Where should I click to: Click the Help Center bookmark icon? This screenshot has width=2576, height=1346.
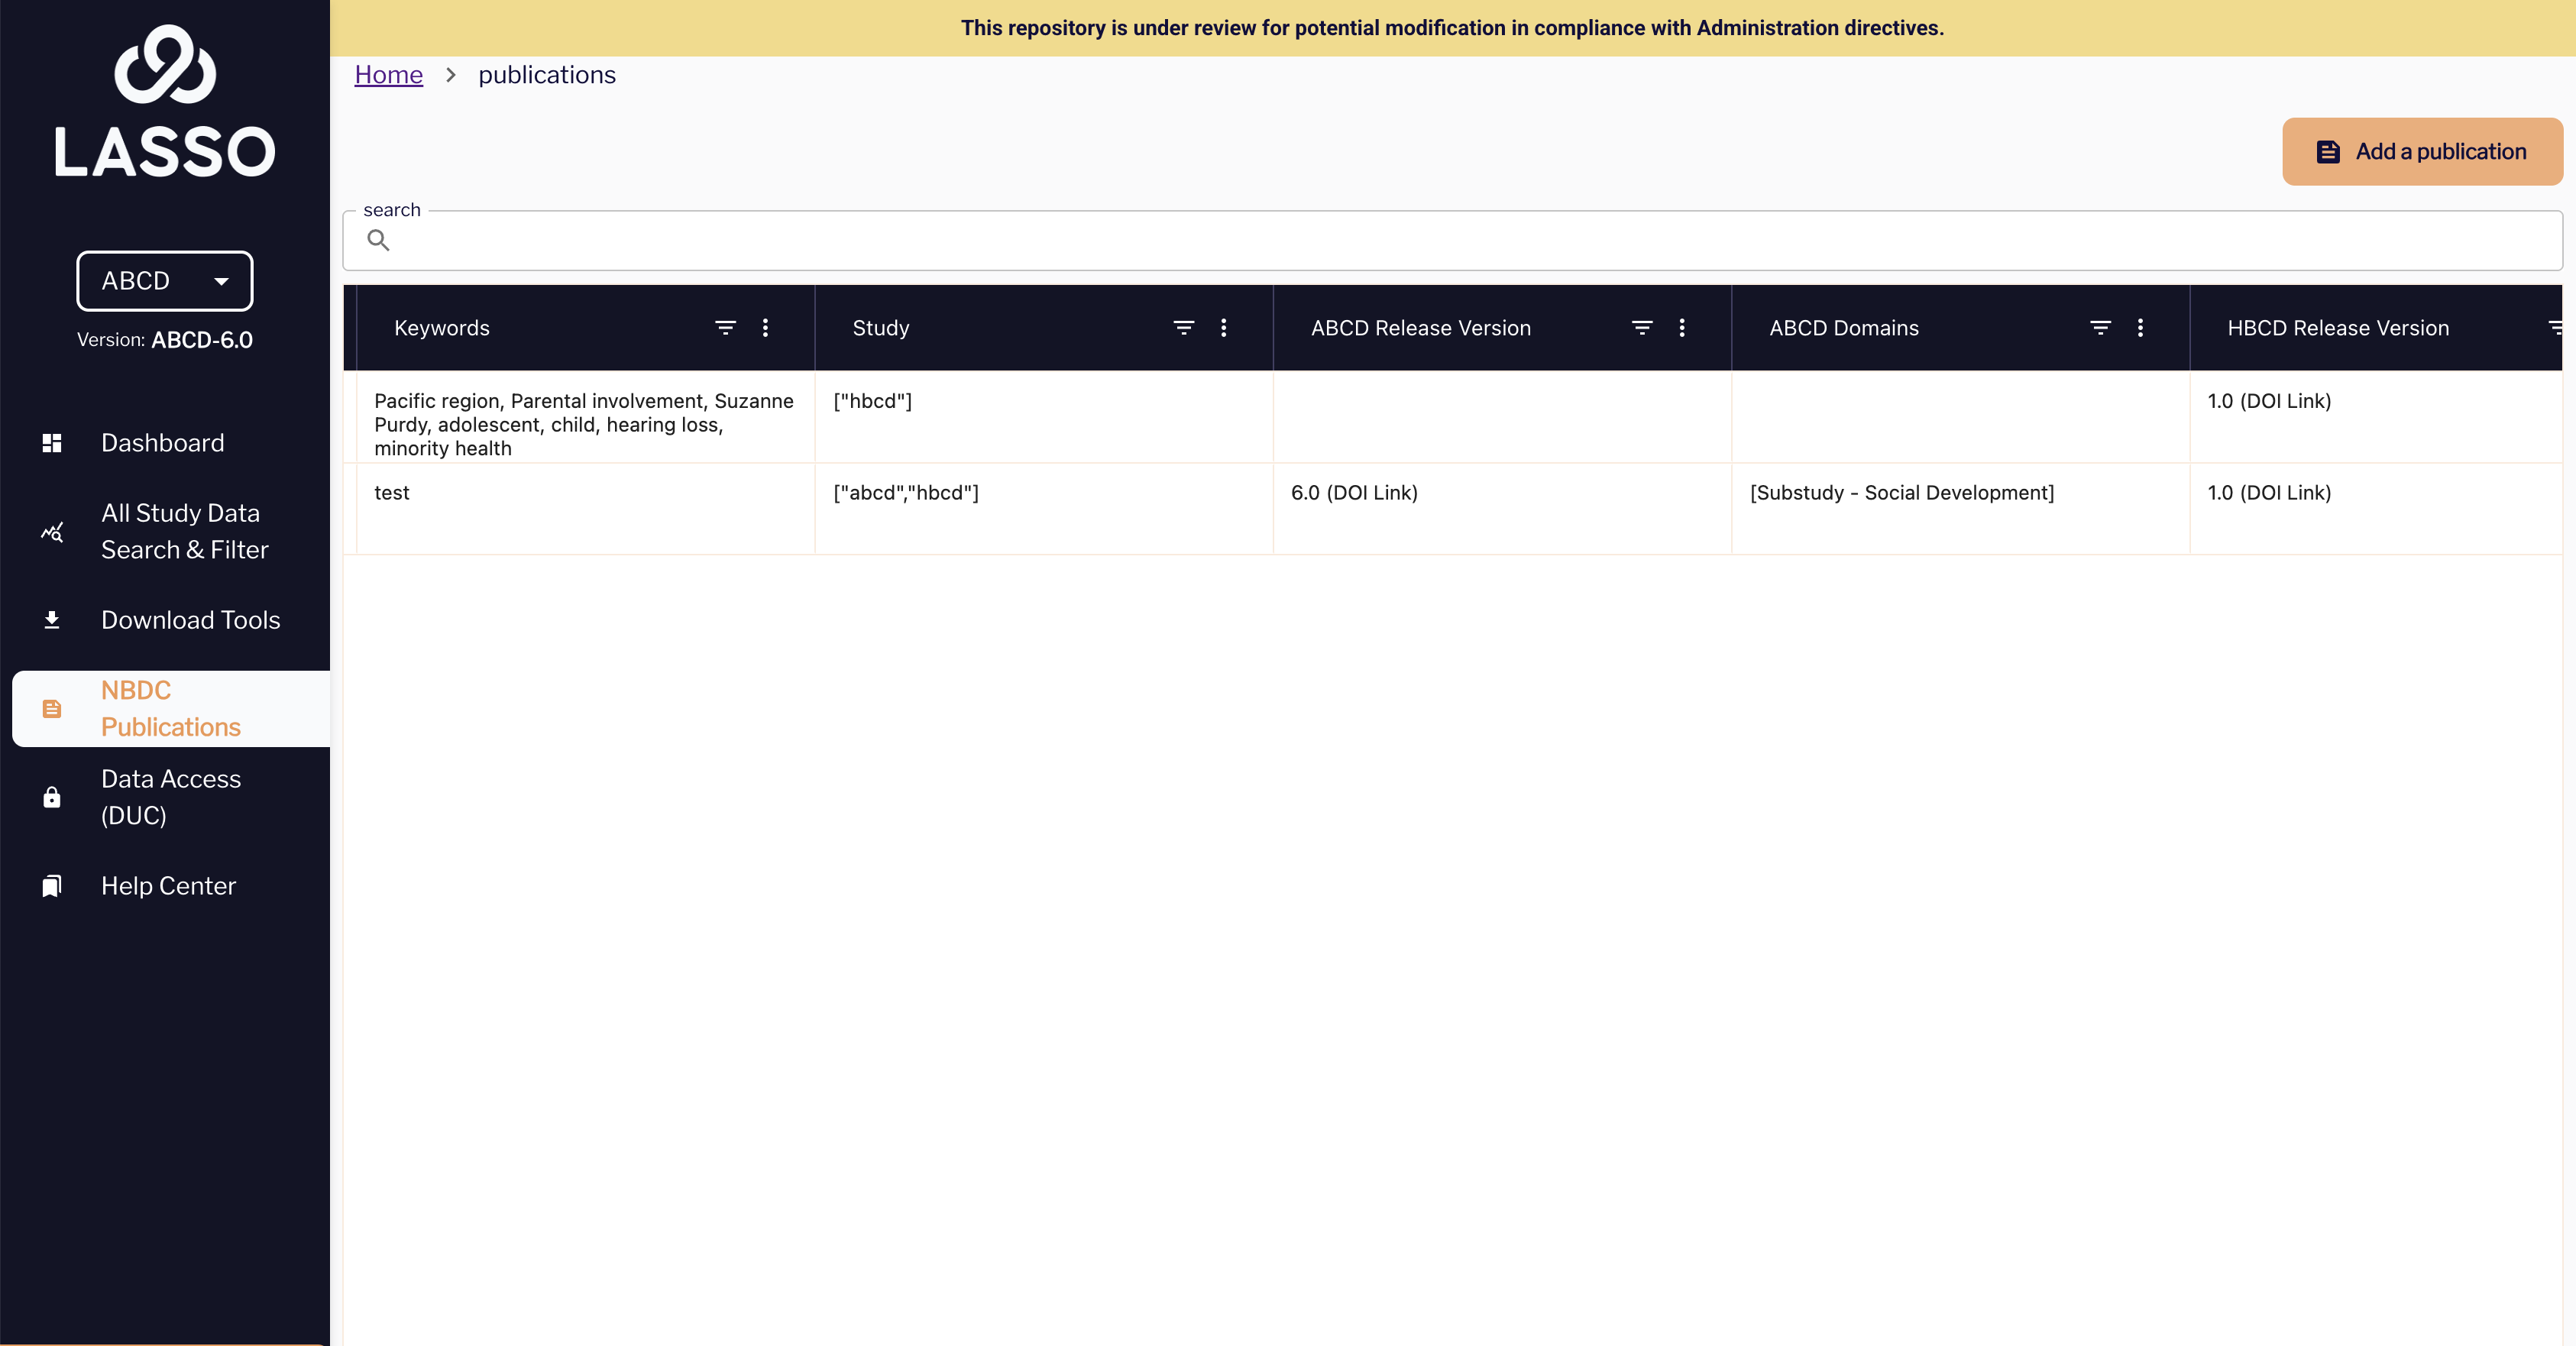coord(52,886)
